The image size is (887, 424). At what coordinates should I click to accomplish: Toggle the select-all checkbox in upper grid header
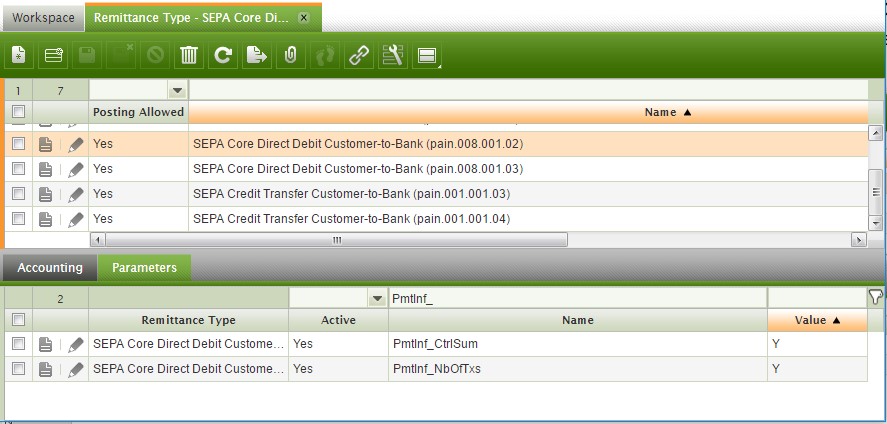pyautogui.click(x=18, y=113)
